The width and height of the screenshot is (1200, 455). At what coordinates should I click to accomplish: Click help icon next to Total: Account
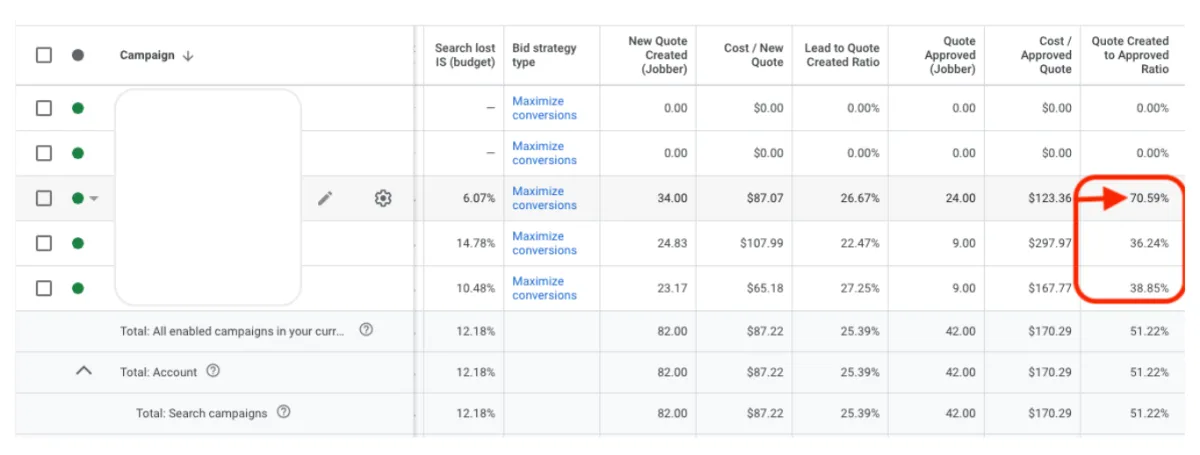(x=212, y=371)
